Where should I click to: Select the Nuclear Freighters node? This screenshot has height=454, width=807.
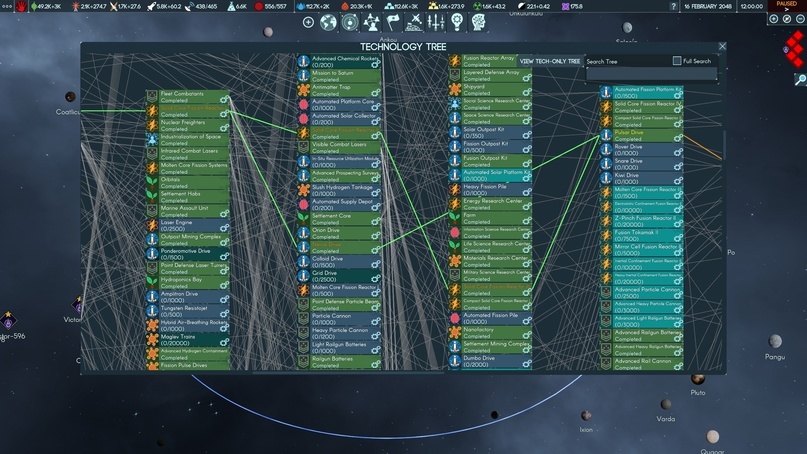(188, 126)
